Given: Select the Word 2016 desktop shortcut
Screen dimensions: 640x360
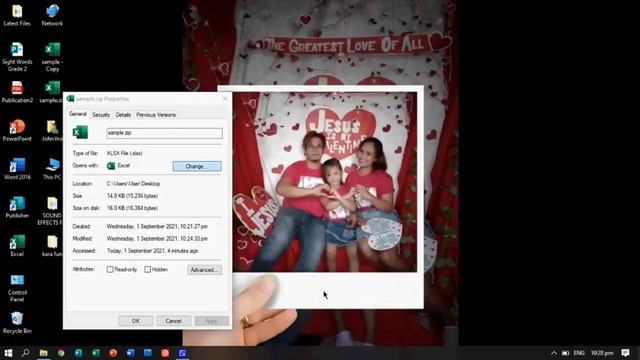Looking at the screenshot, I should click(x=17, y=169).
